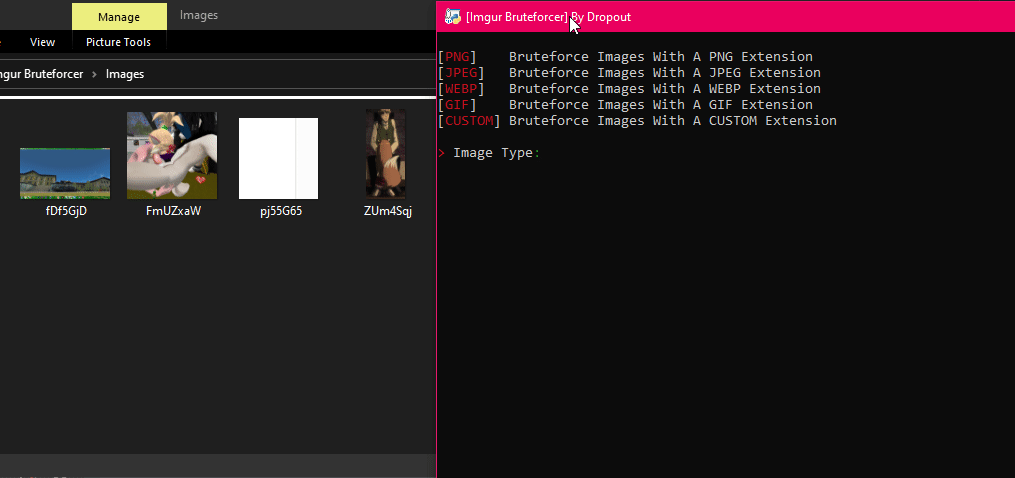Click the red GIF option in console
The height and width of the screenshot is (478, 1015).
coord(457,105)
